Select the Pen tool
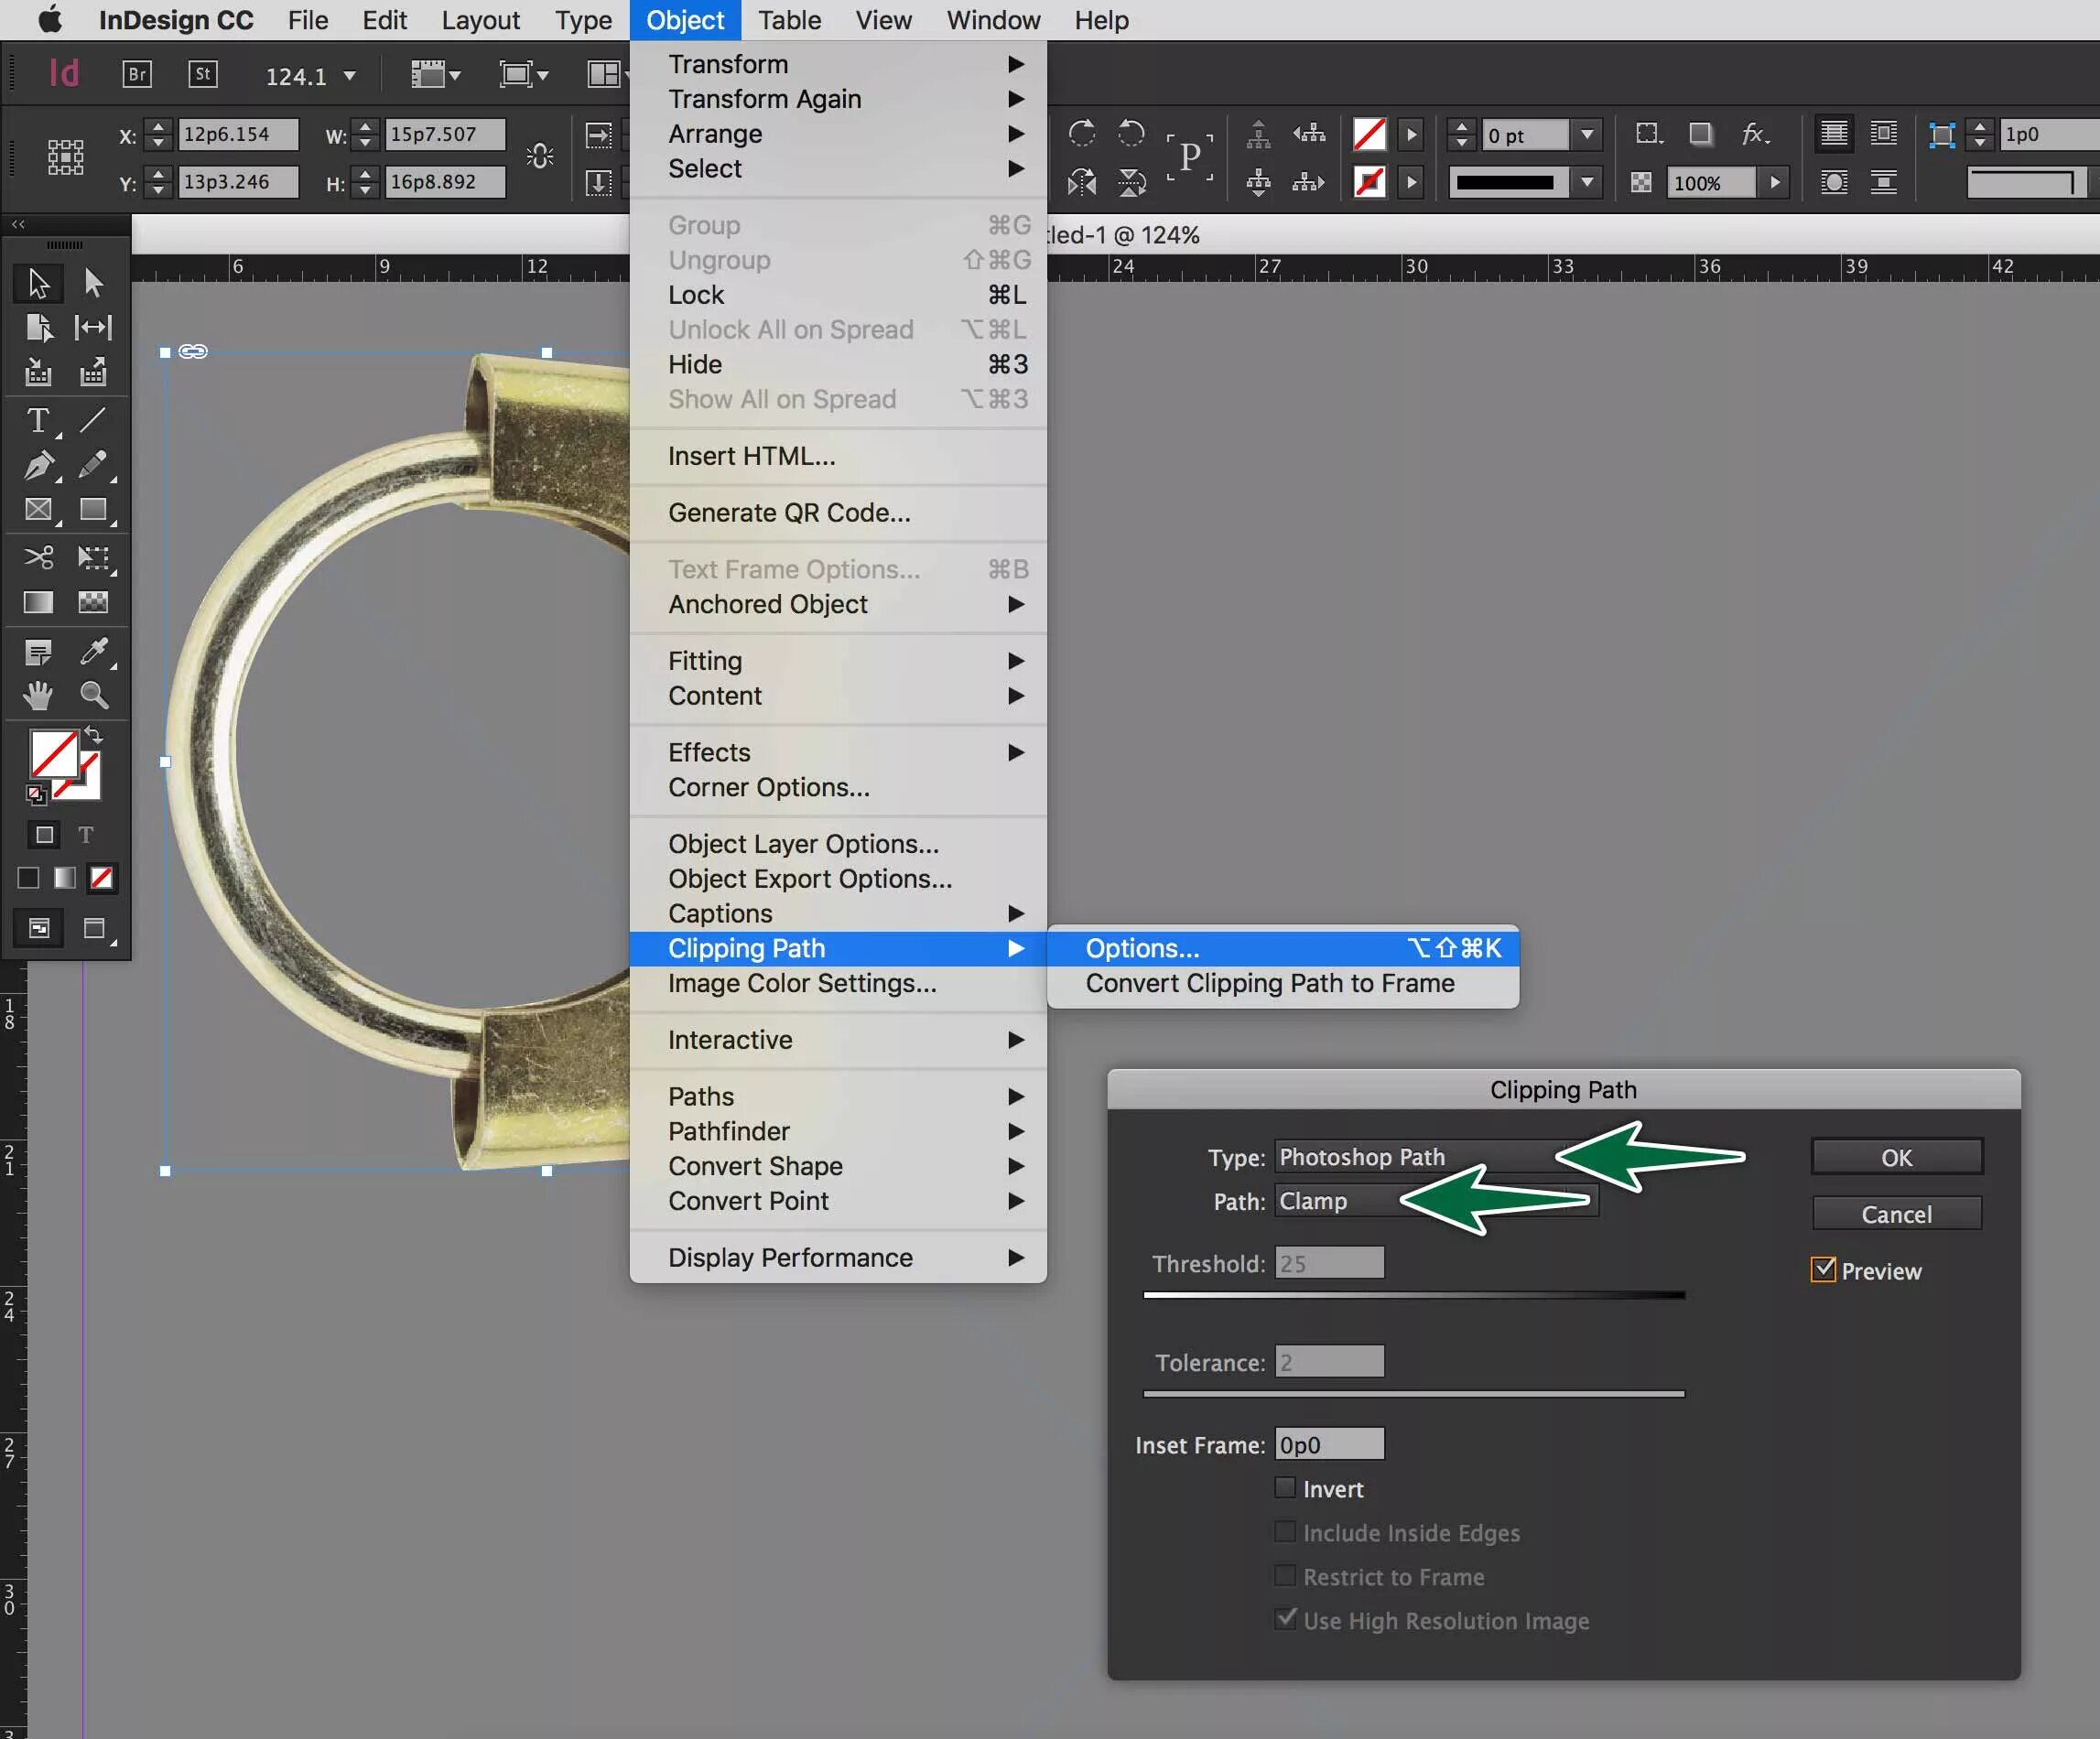The image size is (2100, 1739). (x=38, y=466)
